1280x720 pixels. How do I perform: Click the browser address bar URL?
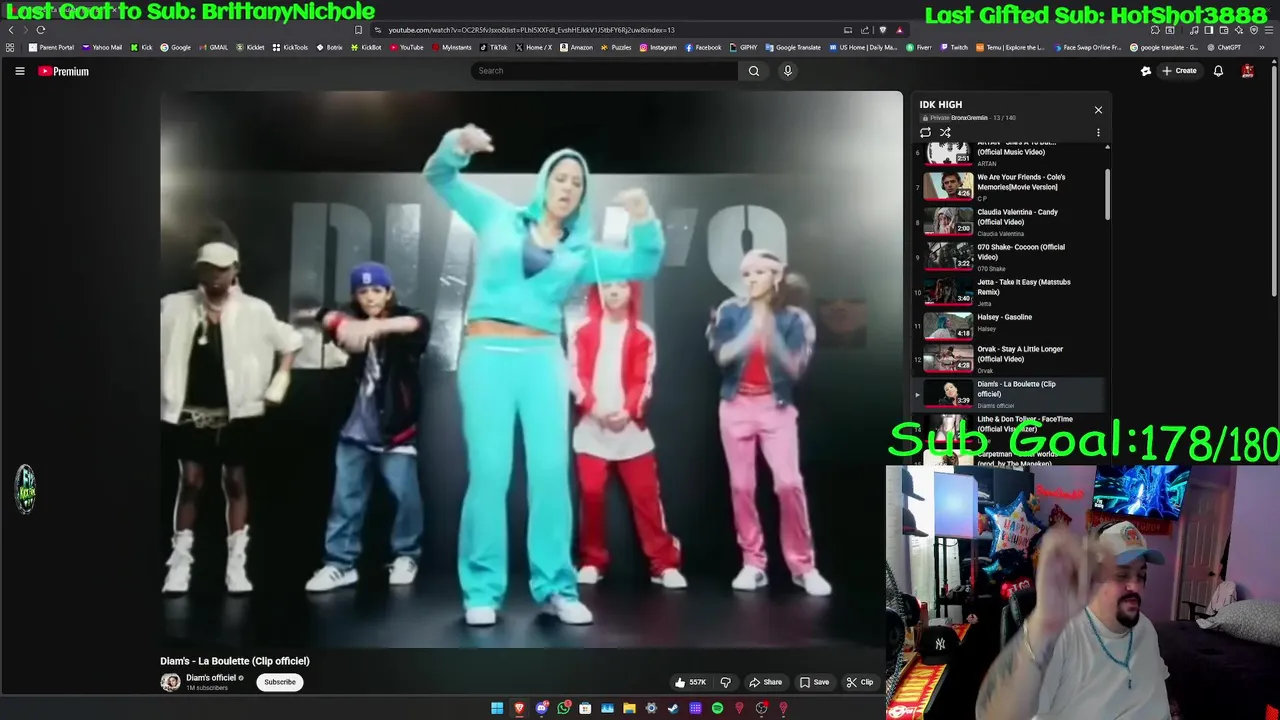[x=531, y=30]
